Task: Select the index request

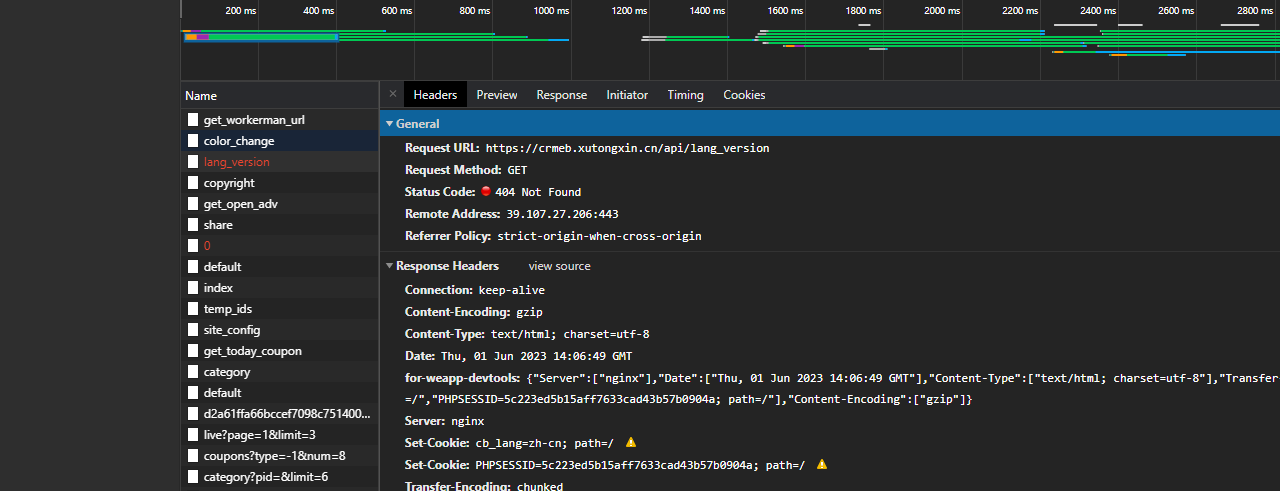Action: coord(280,288)
